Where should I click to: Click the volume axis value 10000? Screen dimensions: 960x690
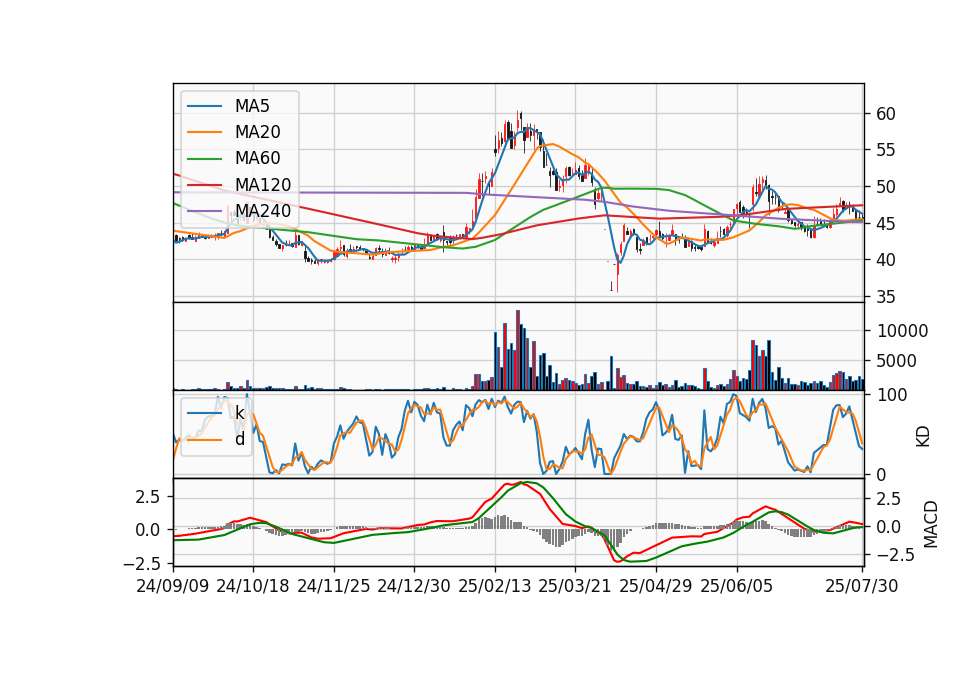click(x=902, y=331)
